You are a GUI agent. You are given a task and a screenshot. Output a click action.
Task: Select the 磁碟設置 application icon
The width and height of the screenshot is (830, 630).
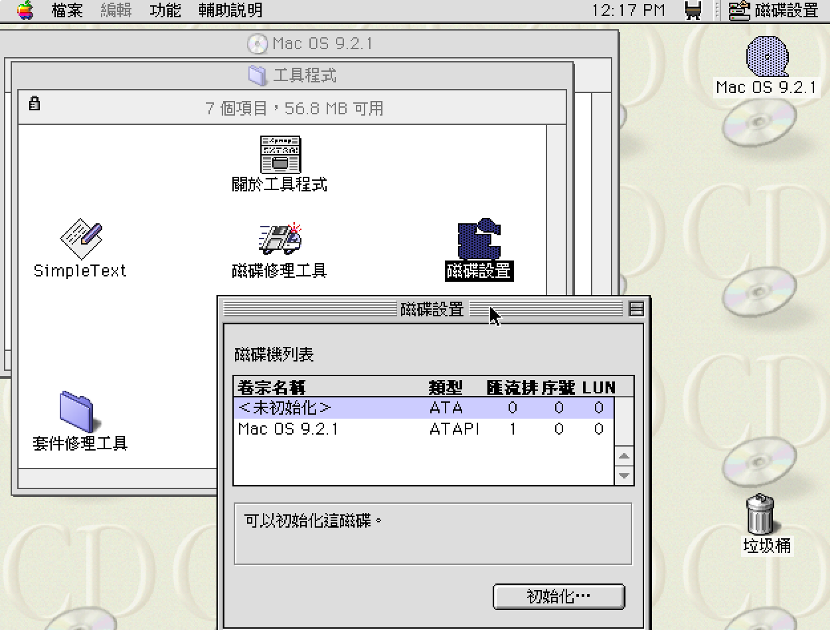pos(480,239)
